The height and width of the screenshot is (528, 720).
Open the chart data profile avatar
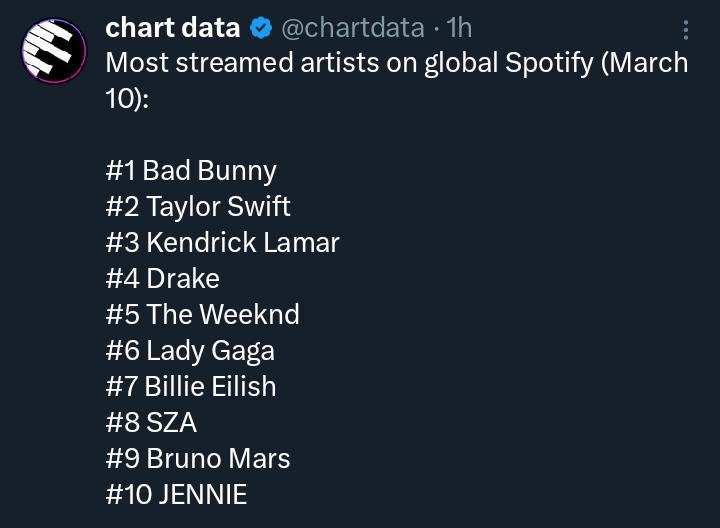[54, 51]
